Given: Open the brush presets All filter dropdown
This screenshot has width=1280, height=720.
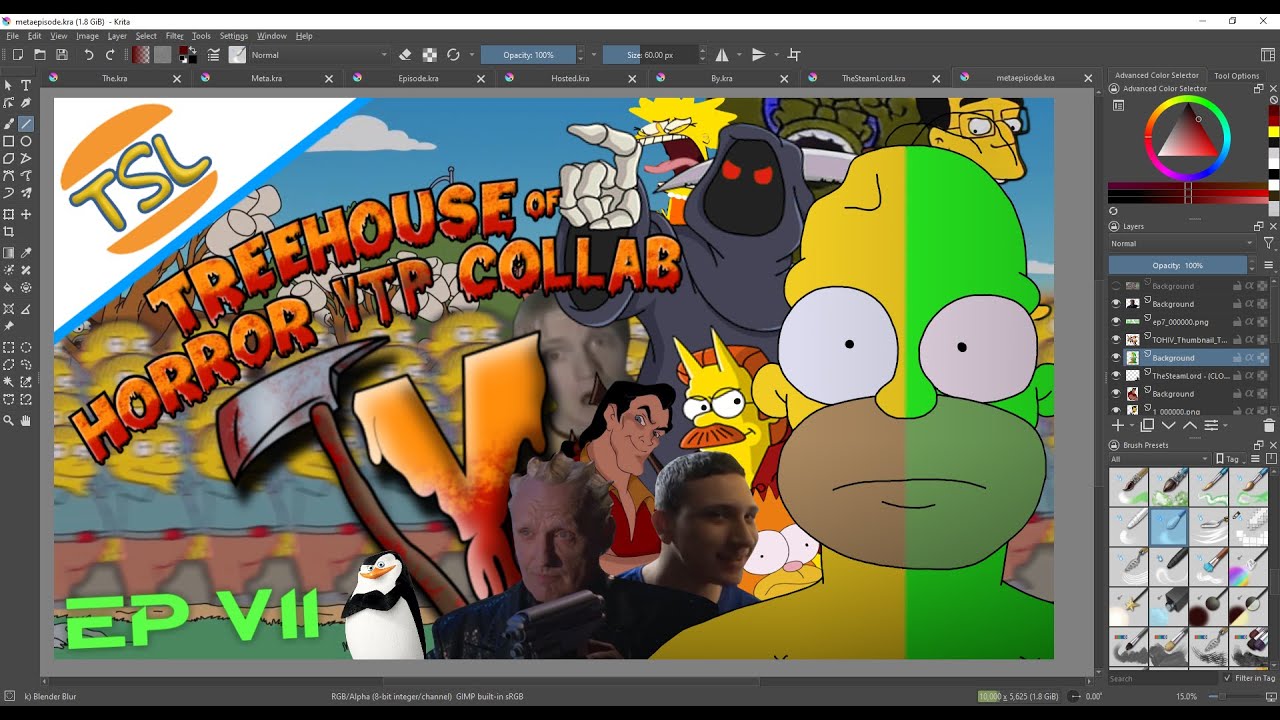Looking at the screenshot, I should pos(1160,459).
